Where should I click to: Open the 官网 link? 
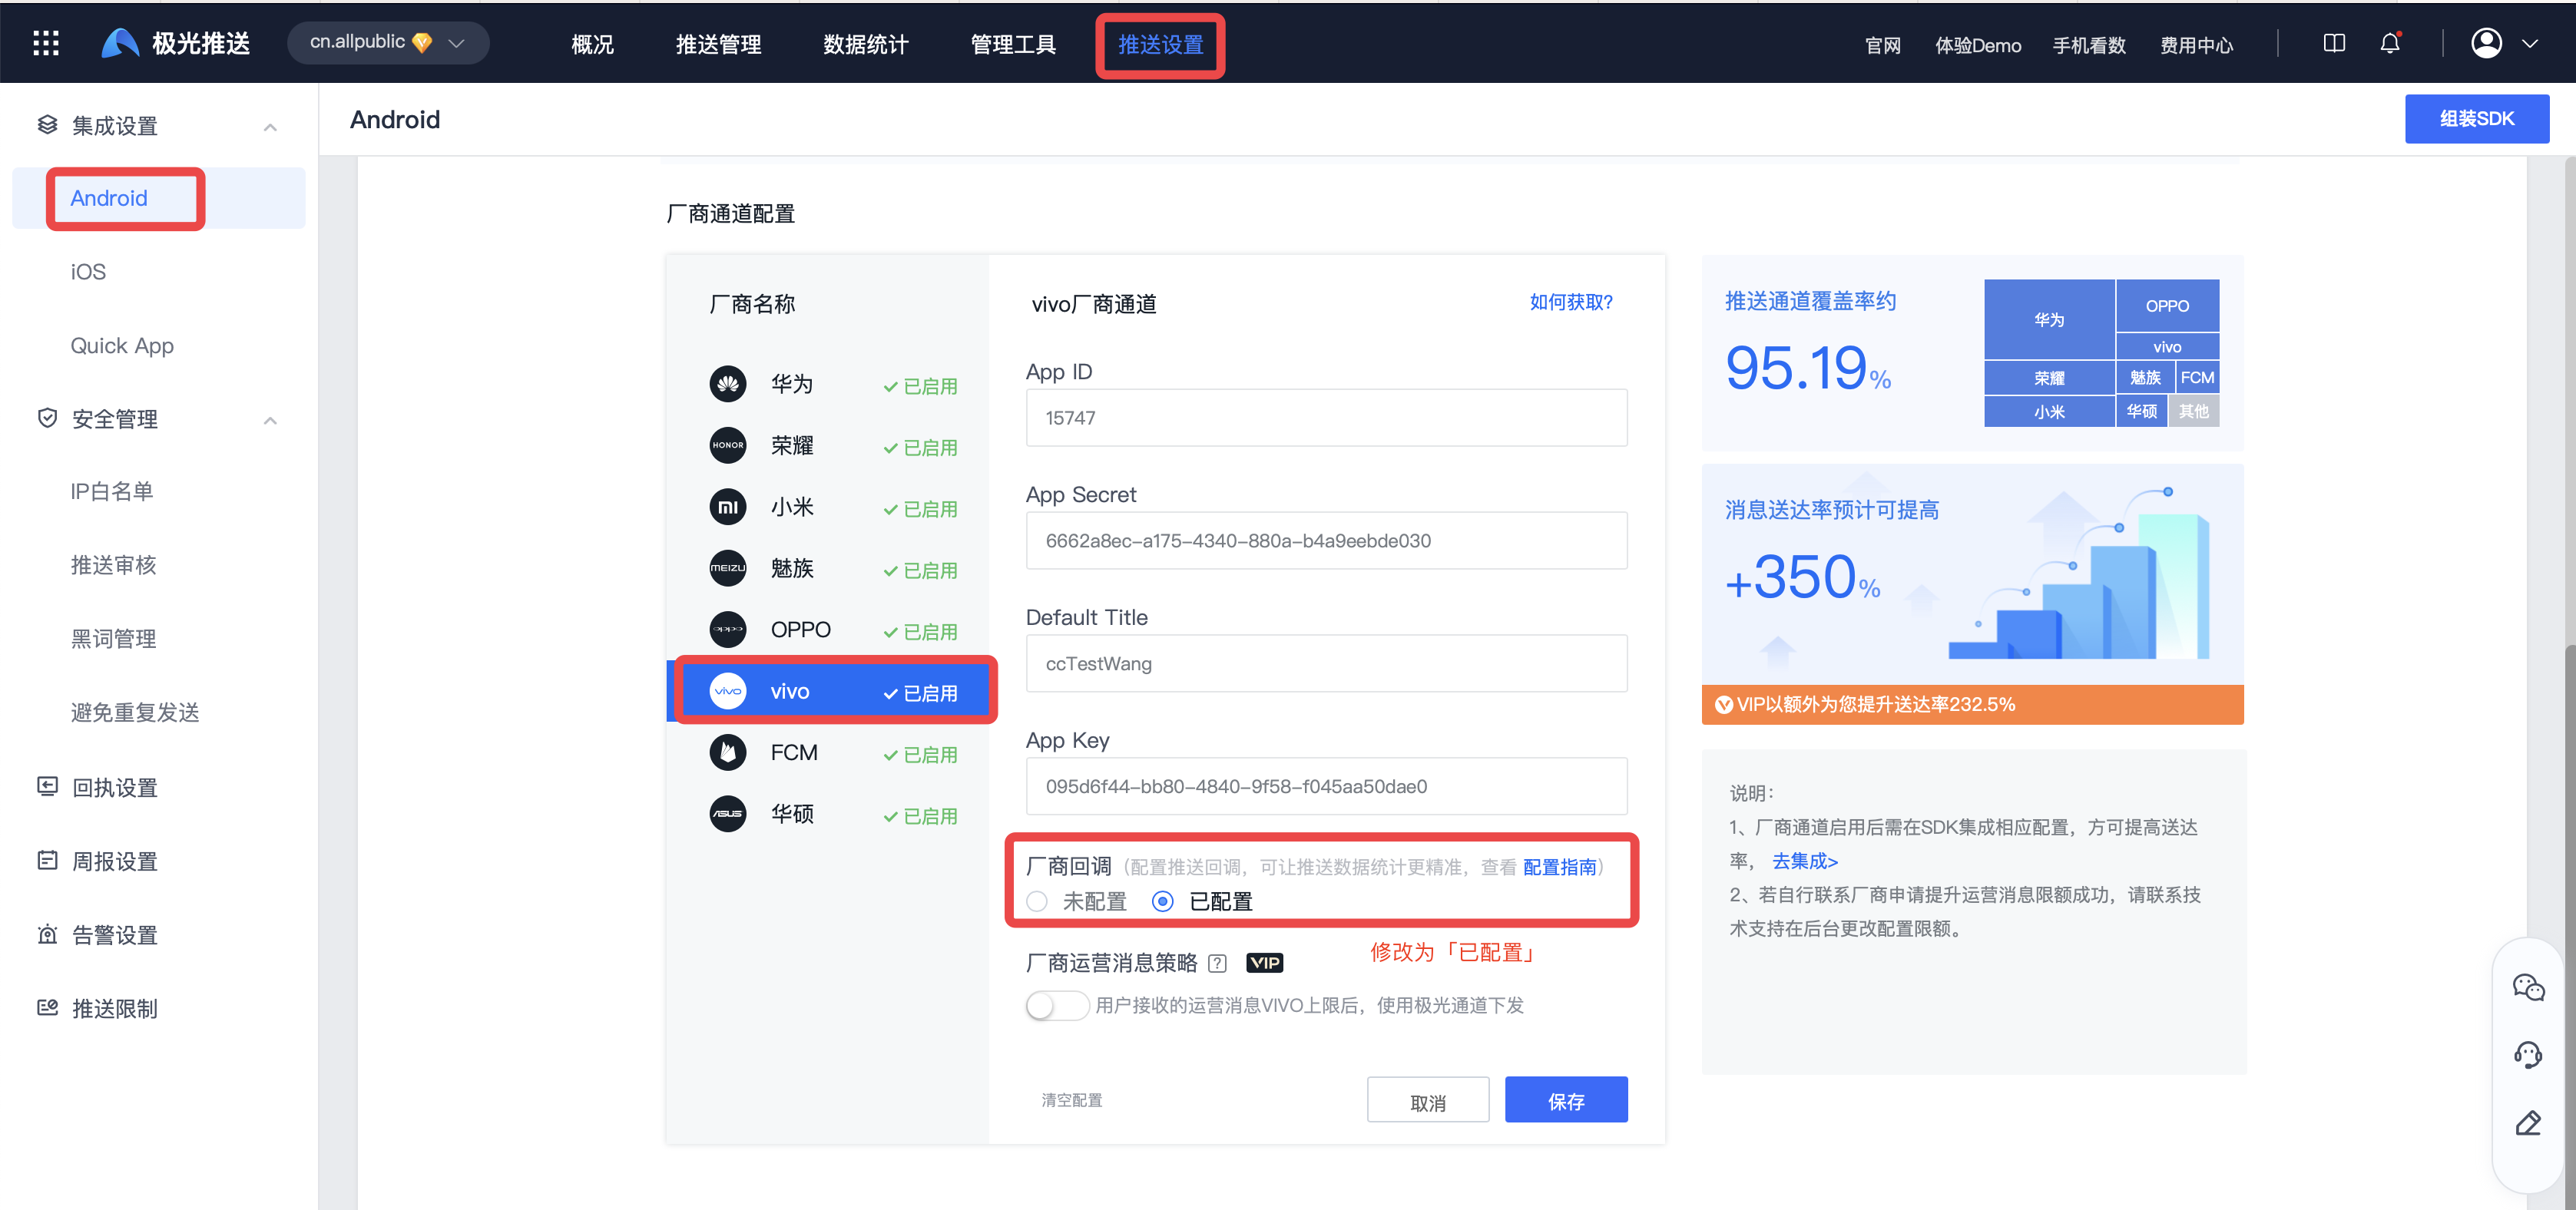point(1882,45)
